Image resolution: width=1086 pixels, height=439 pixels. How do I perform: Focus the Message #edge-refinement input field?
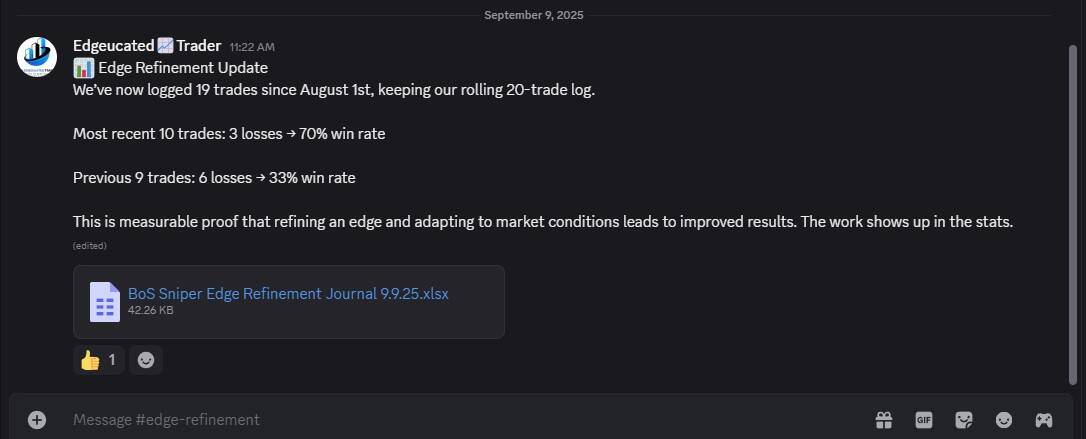(x=400, y=420)
